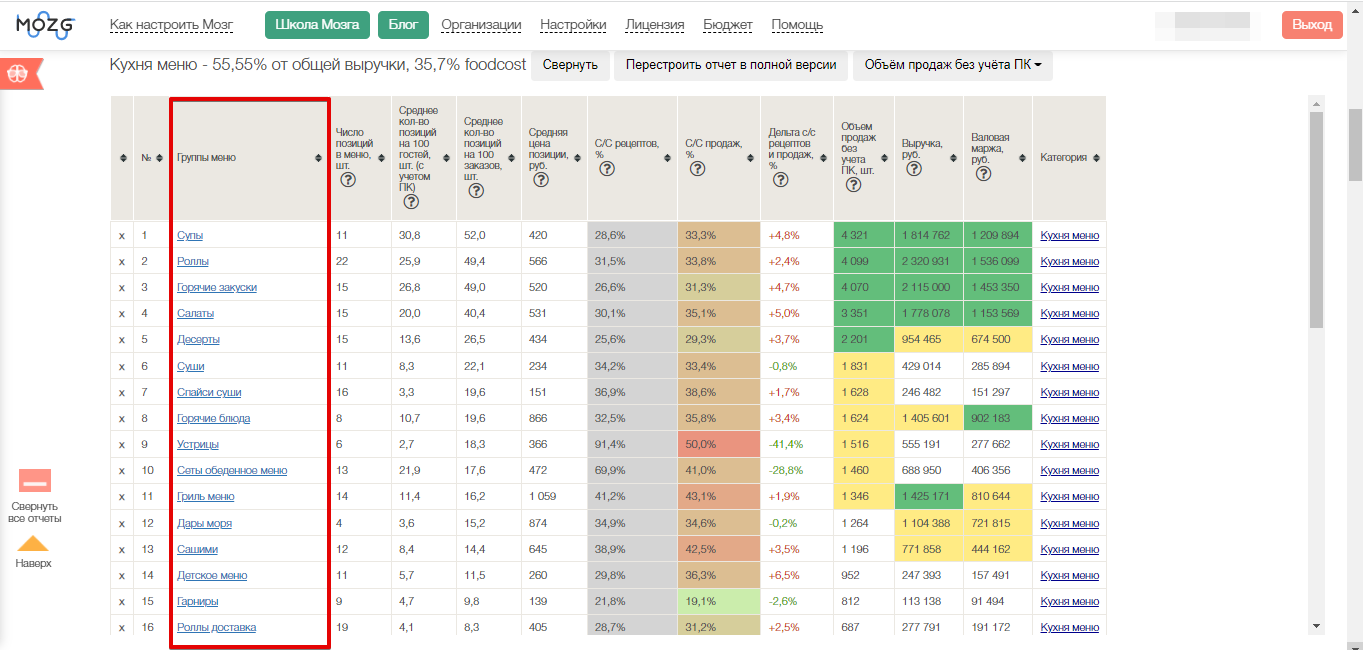The height and width of the screenshot is (653, 1363).
Task: Click question icon under Валовая маржа
Action: [x=983, y=173]
